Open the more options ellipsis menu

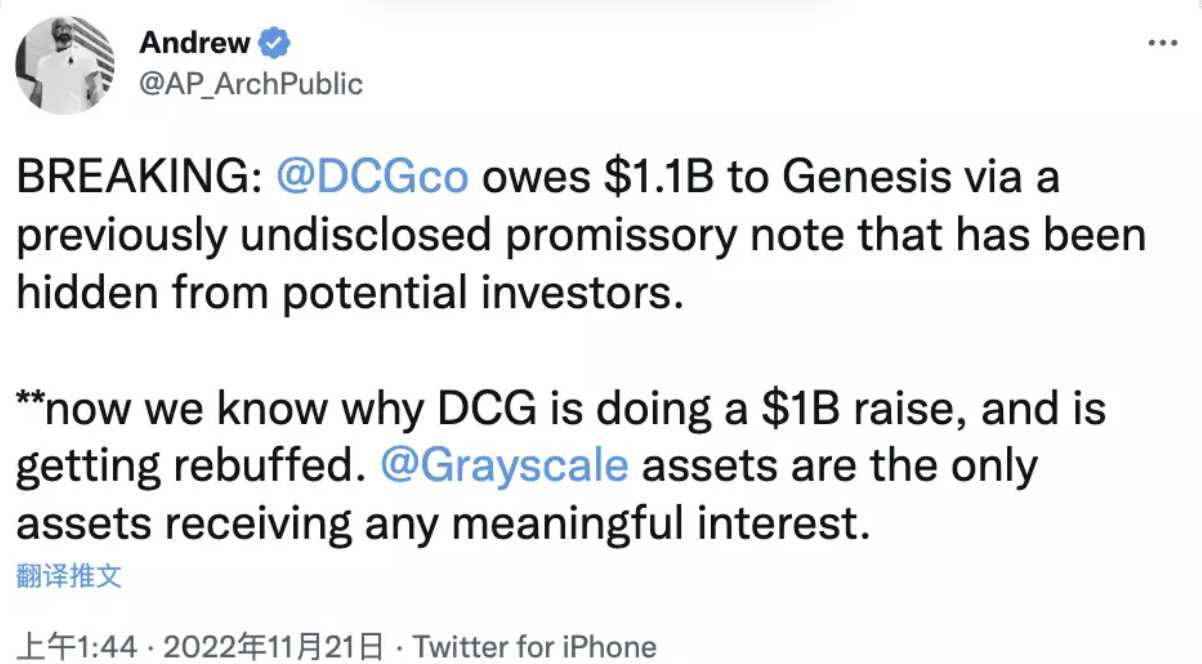pos(1163,44)
